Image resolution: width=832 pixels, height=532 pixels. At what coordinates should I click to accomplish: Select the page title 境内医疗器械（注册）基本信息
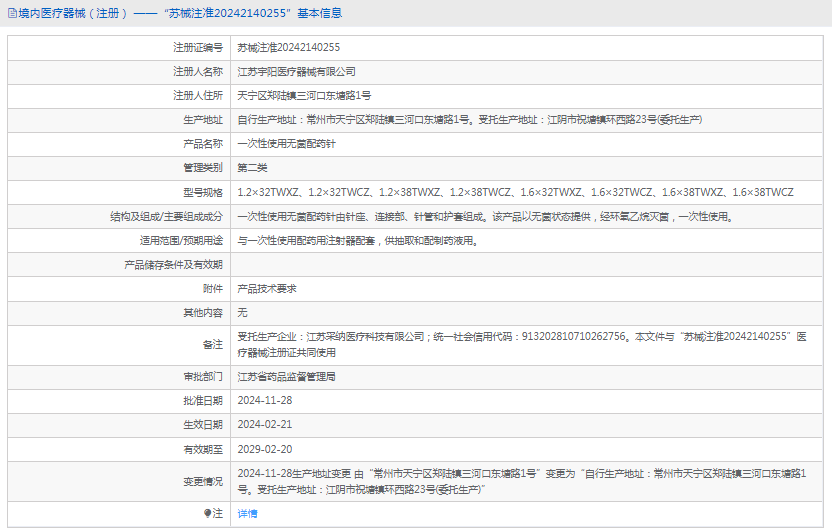180,13
